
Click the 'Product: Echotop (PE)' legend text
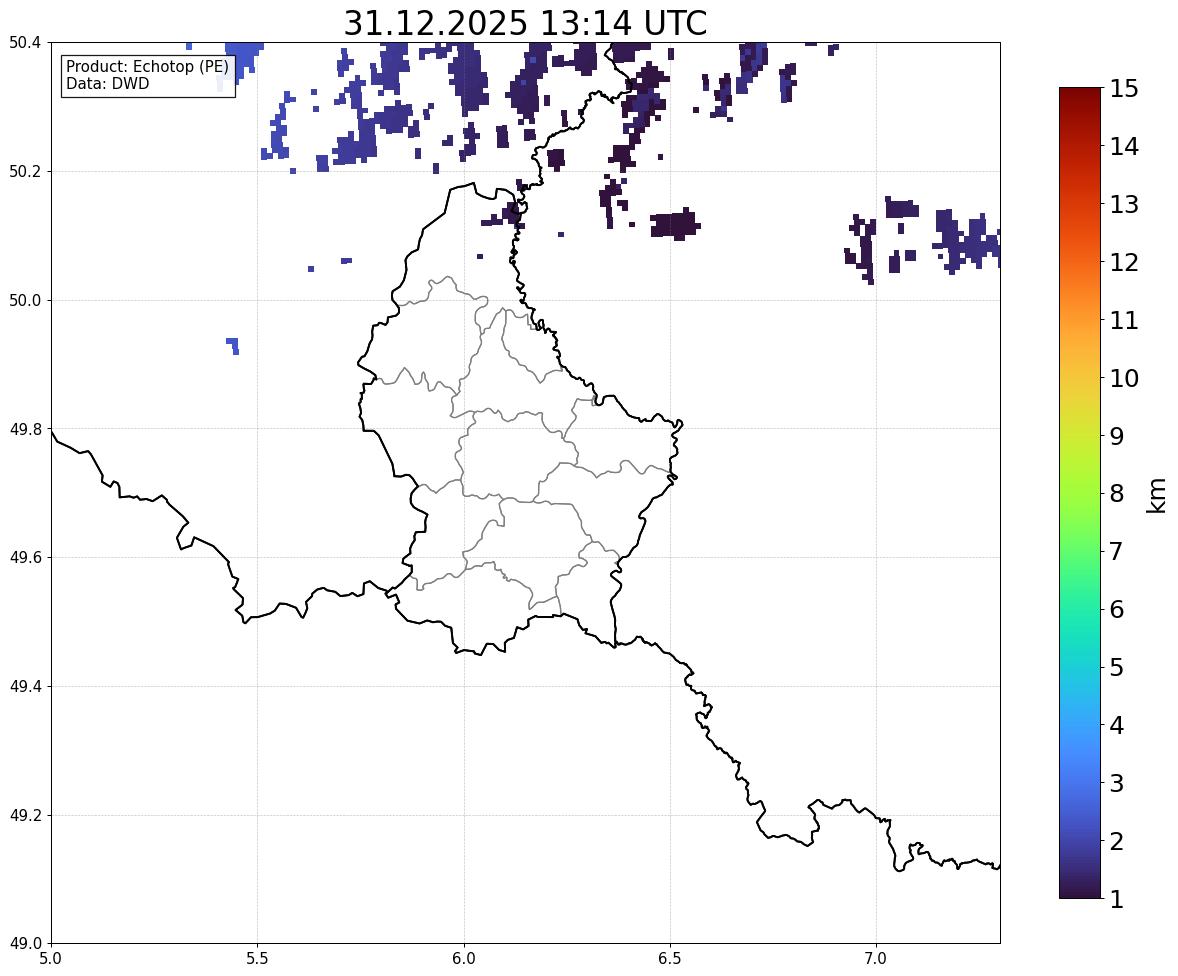147,66
